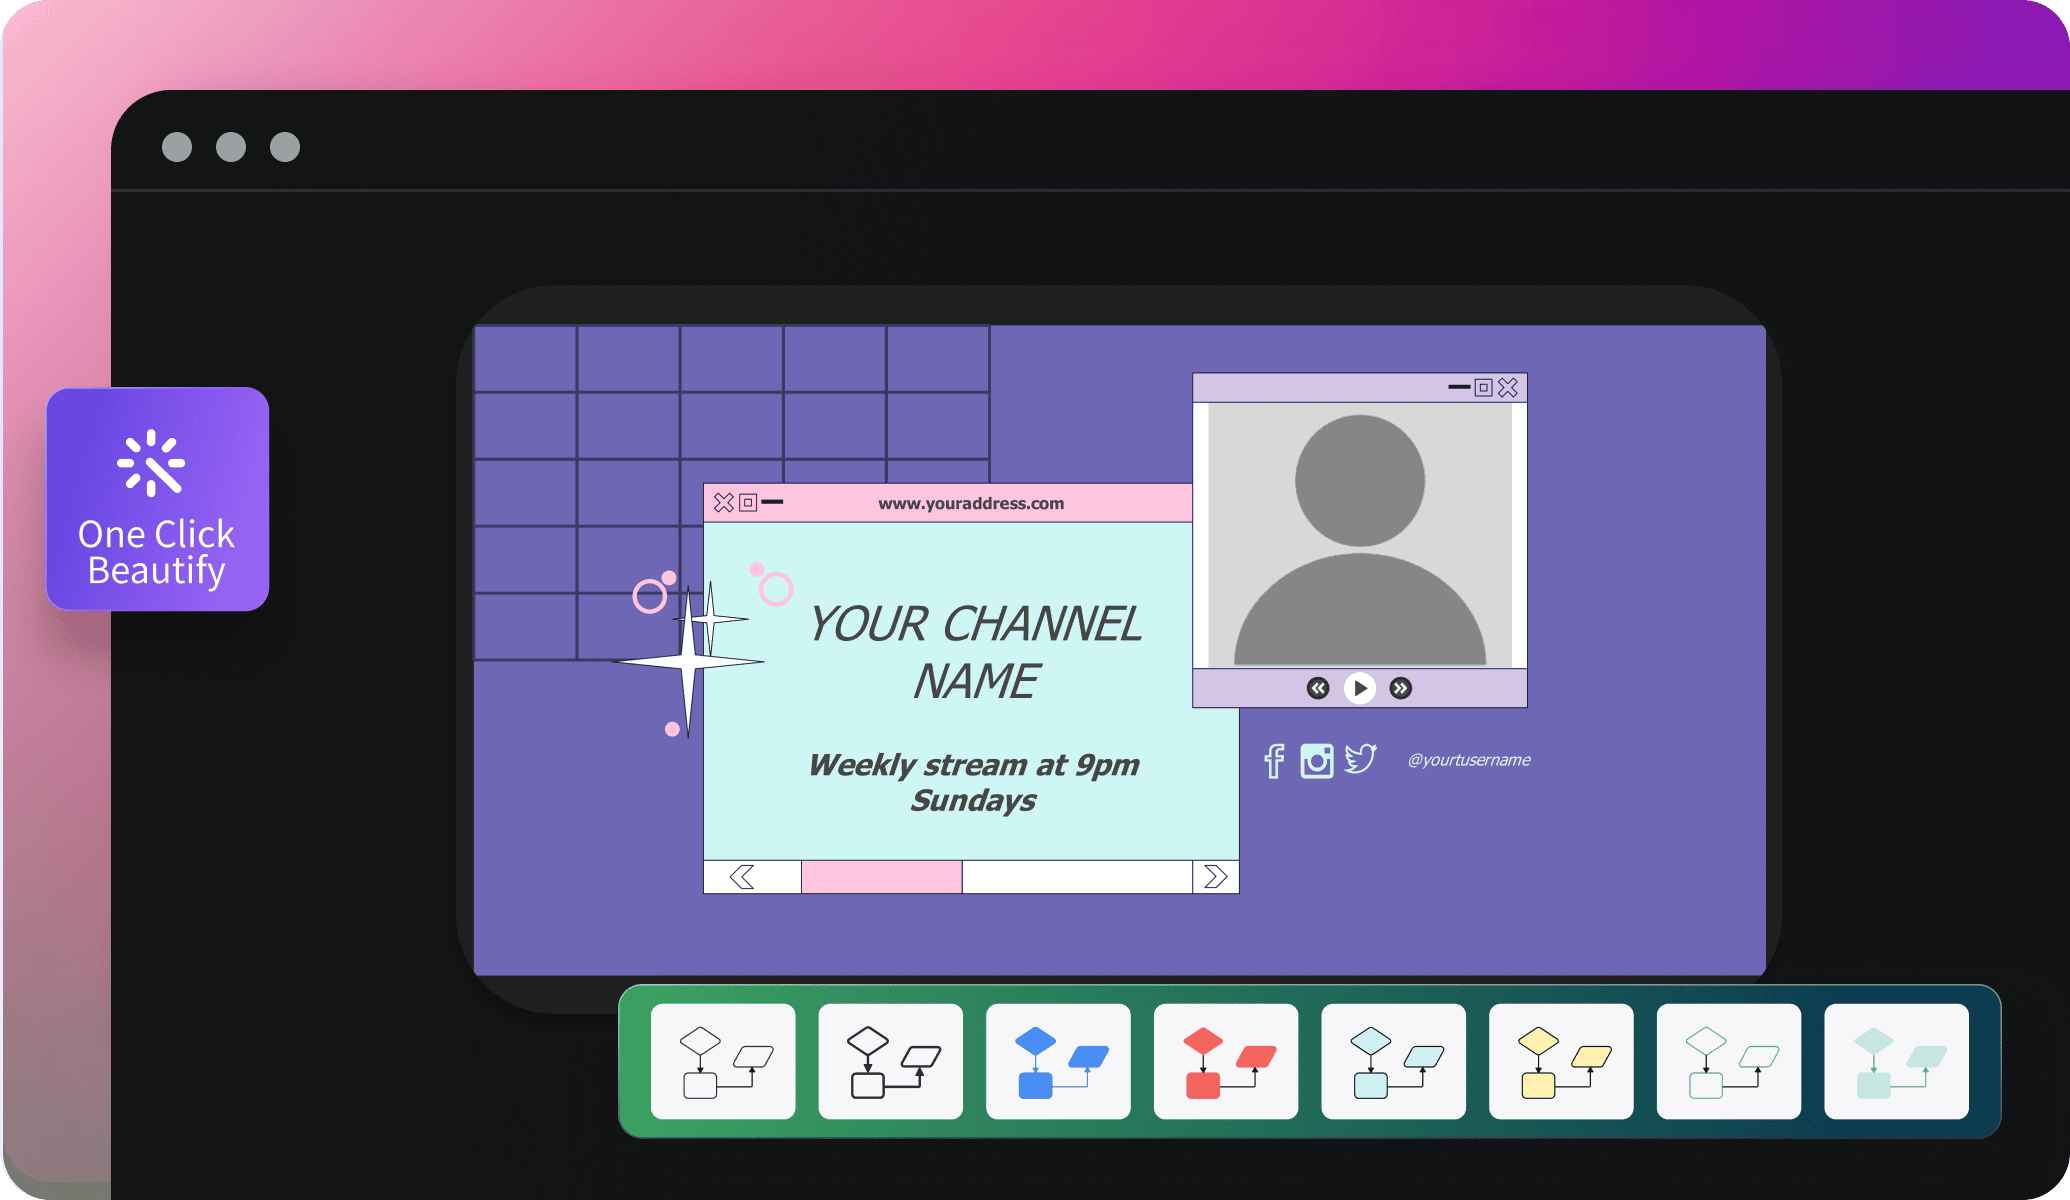This screenshot has height=1200, width=2070.
Task: Click the rewind button in the profile window
Action: [1316, 689]
